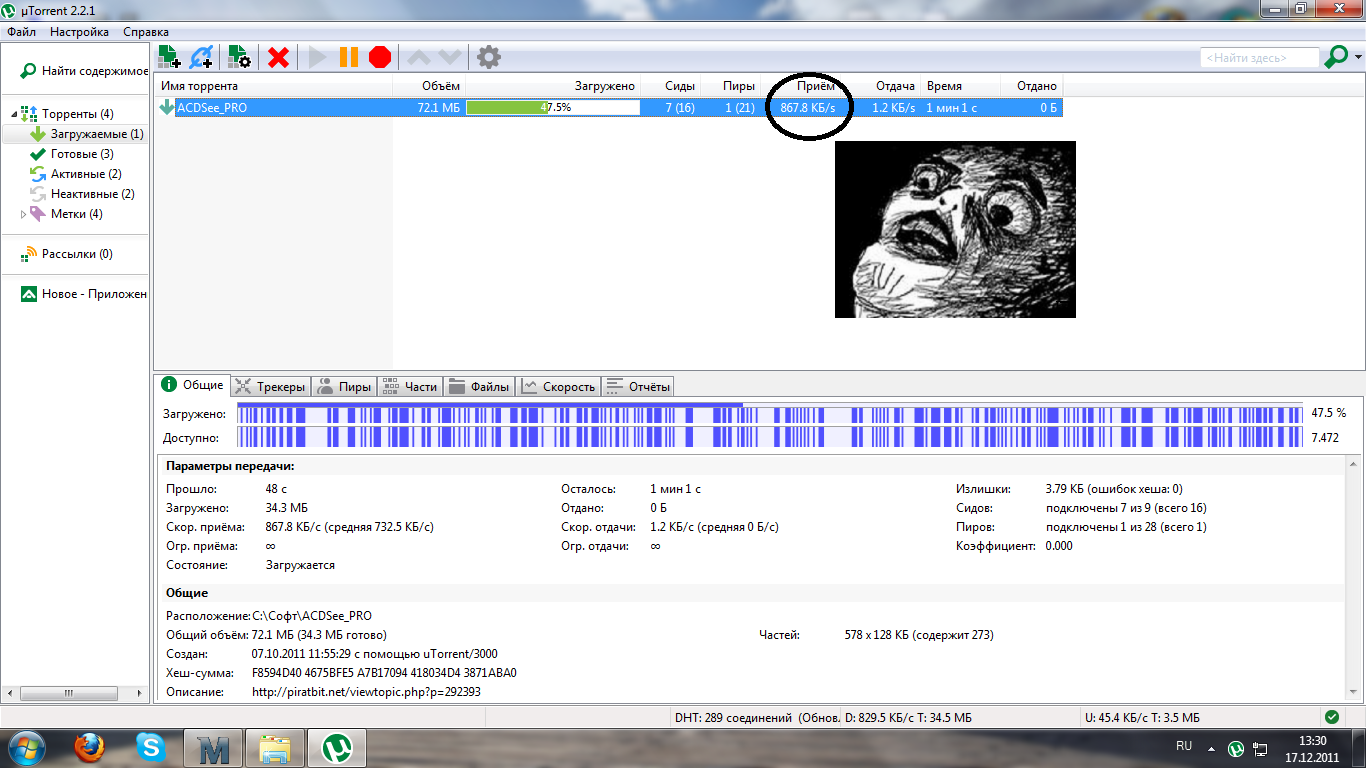Pause the torrent with orange pause icon
This screenshot has height=768, width=1366.
coord(348,58)
